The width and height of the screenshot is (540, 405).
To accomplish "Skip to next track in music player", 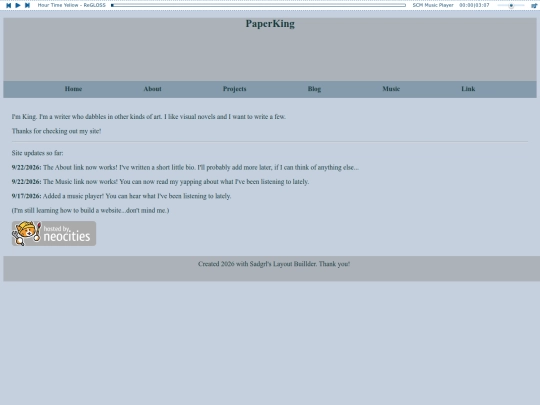I will [27, 5].
